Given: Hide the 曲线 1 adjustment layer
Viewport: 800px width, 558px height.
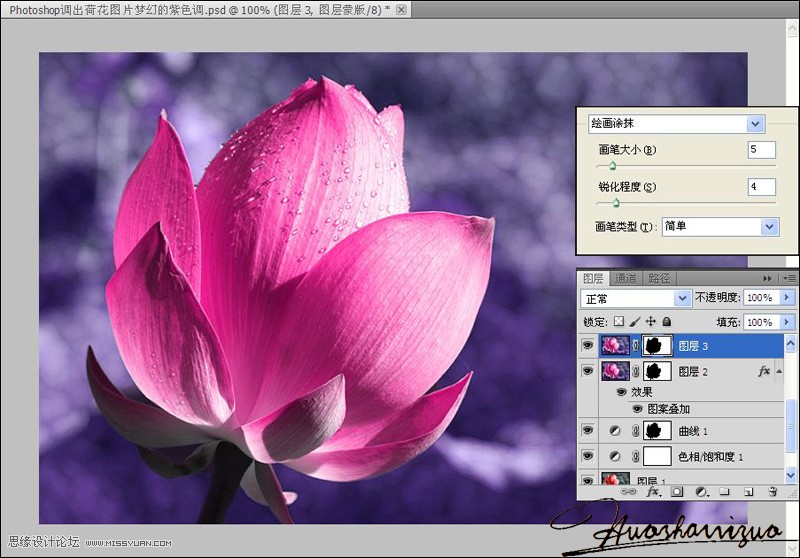Looking at the screenshot, I should pyautogui.click(x=588, y=430).
